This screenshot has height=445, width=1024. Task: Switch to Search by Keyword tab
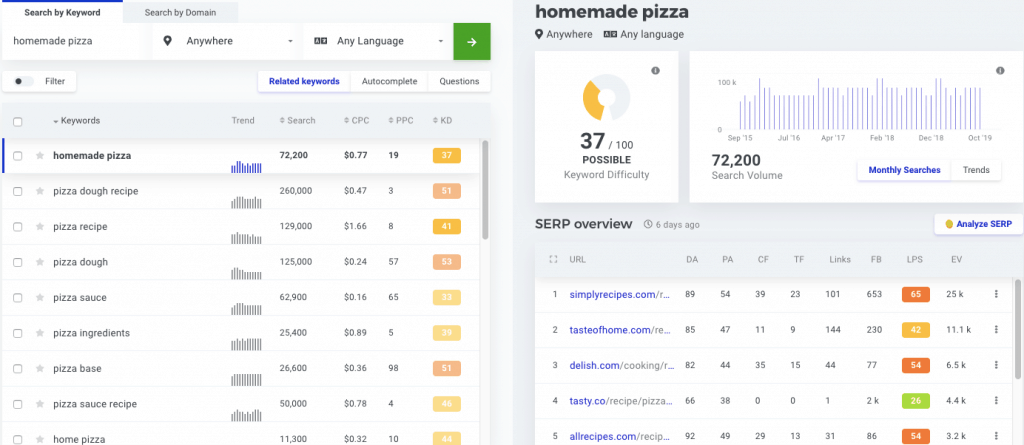pyautogui.click(x=61, y=12)
